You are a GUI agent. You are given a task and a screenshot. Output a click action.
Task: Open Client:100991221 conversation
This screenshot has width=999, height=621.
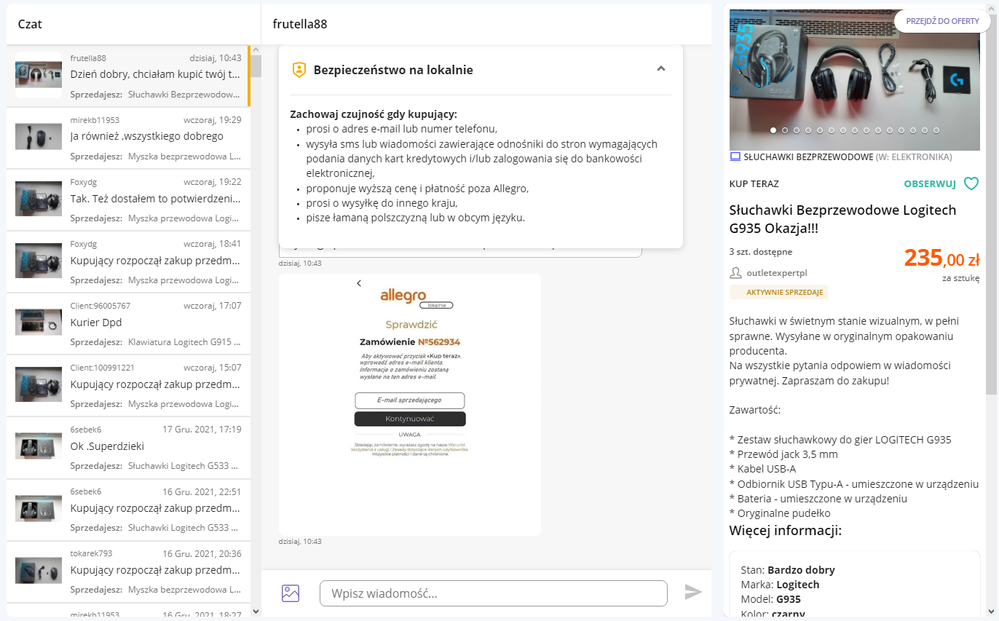point(128,385)
